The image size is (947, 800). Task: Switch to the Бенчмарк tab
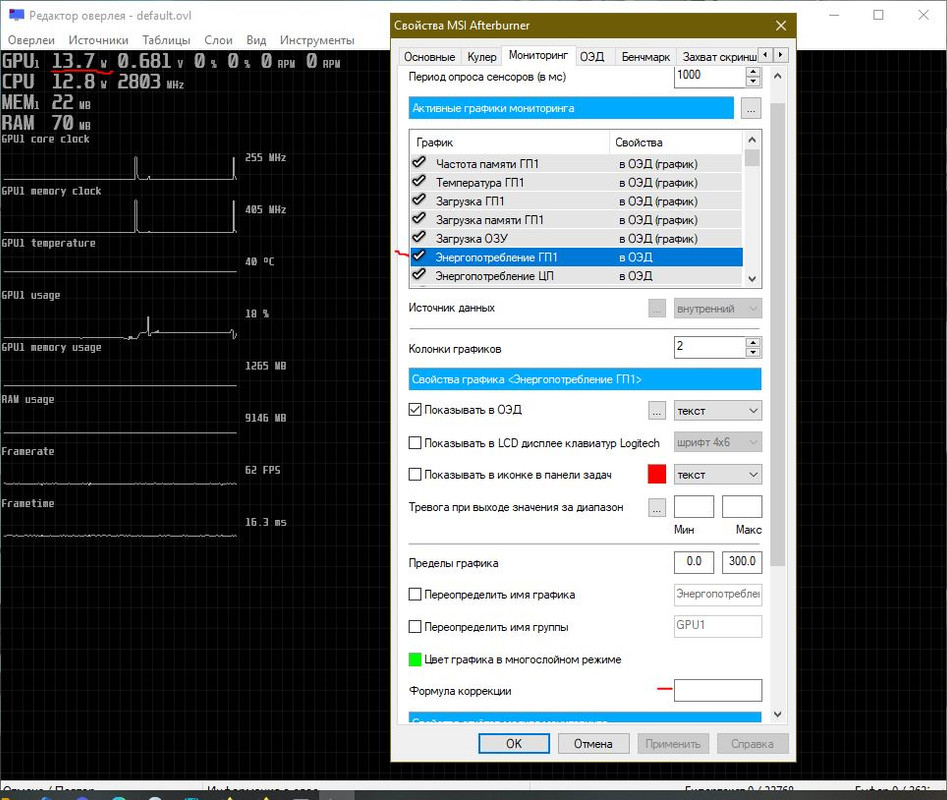[646, 57]
